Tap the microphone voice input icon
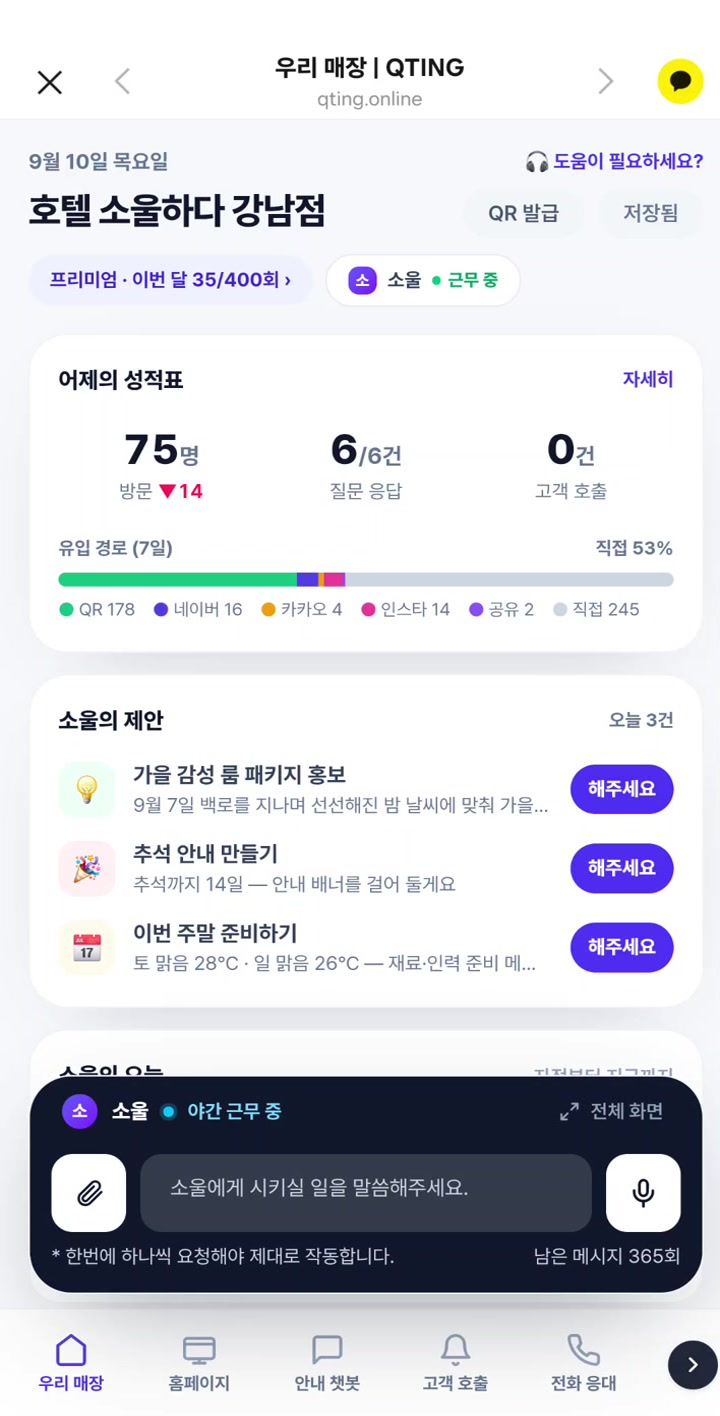Image resolution: width=720 pixels, height=1416 pixels. [x=643, y=1192]
